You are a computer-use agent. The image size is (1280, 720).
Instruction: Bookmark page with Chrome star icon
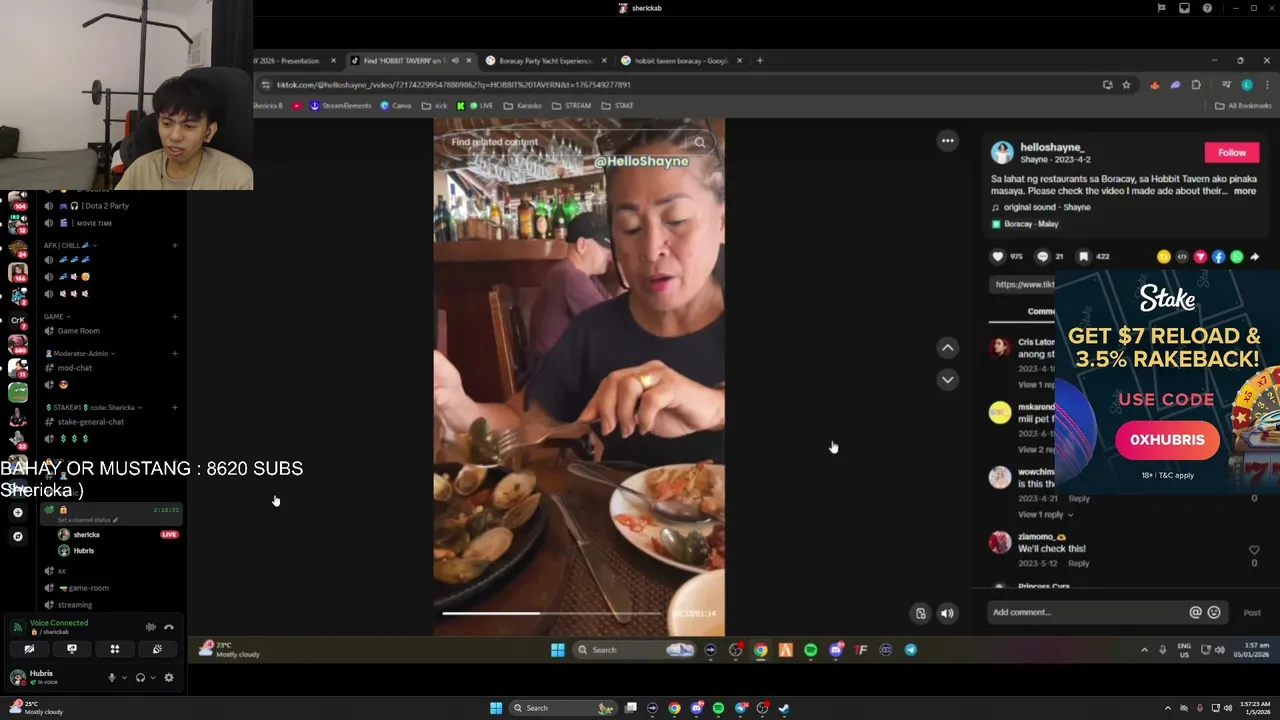(1126, 85)
